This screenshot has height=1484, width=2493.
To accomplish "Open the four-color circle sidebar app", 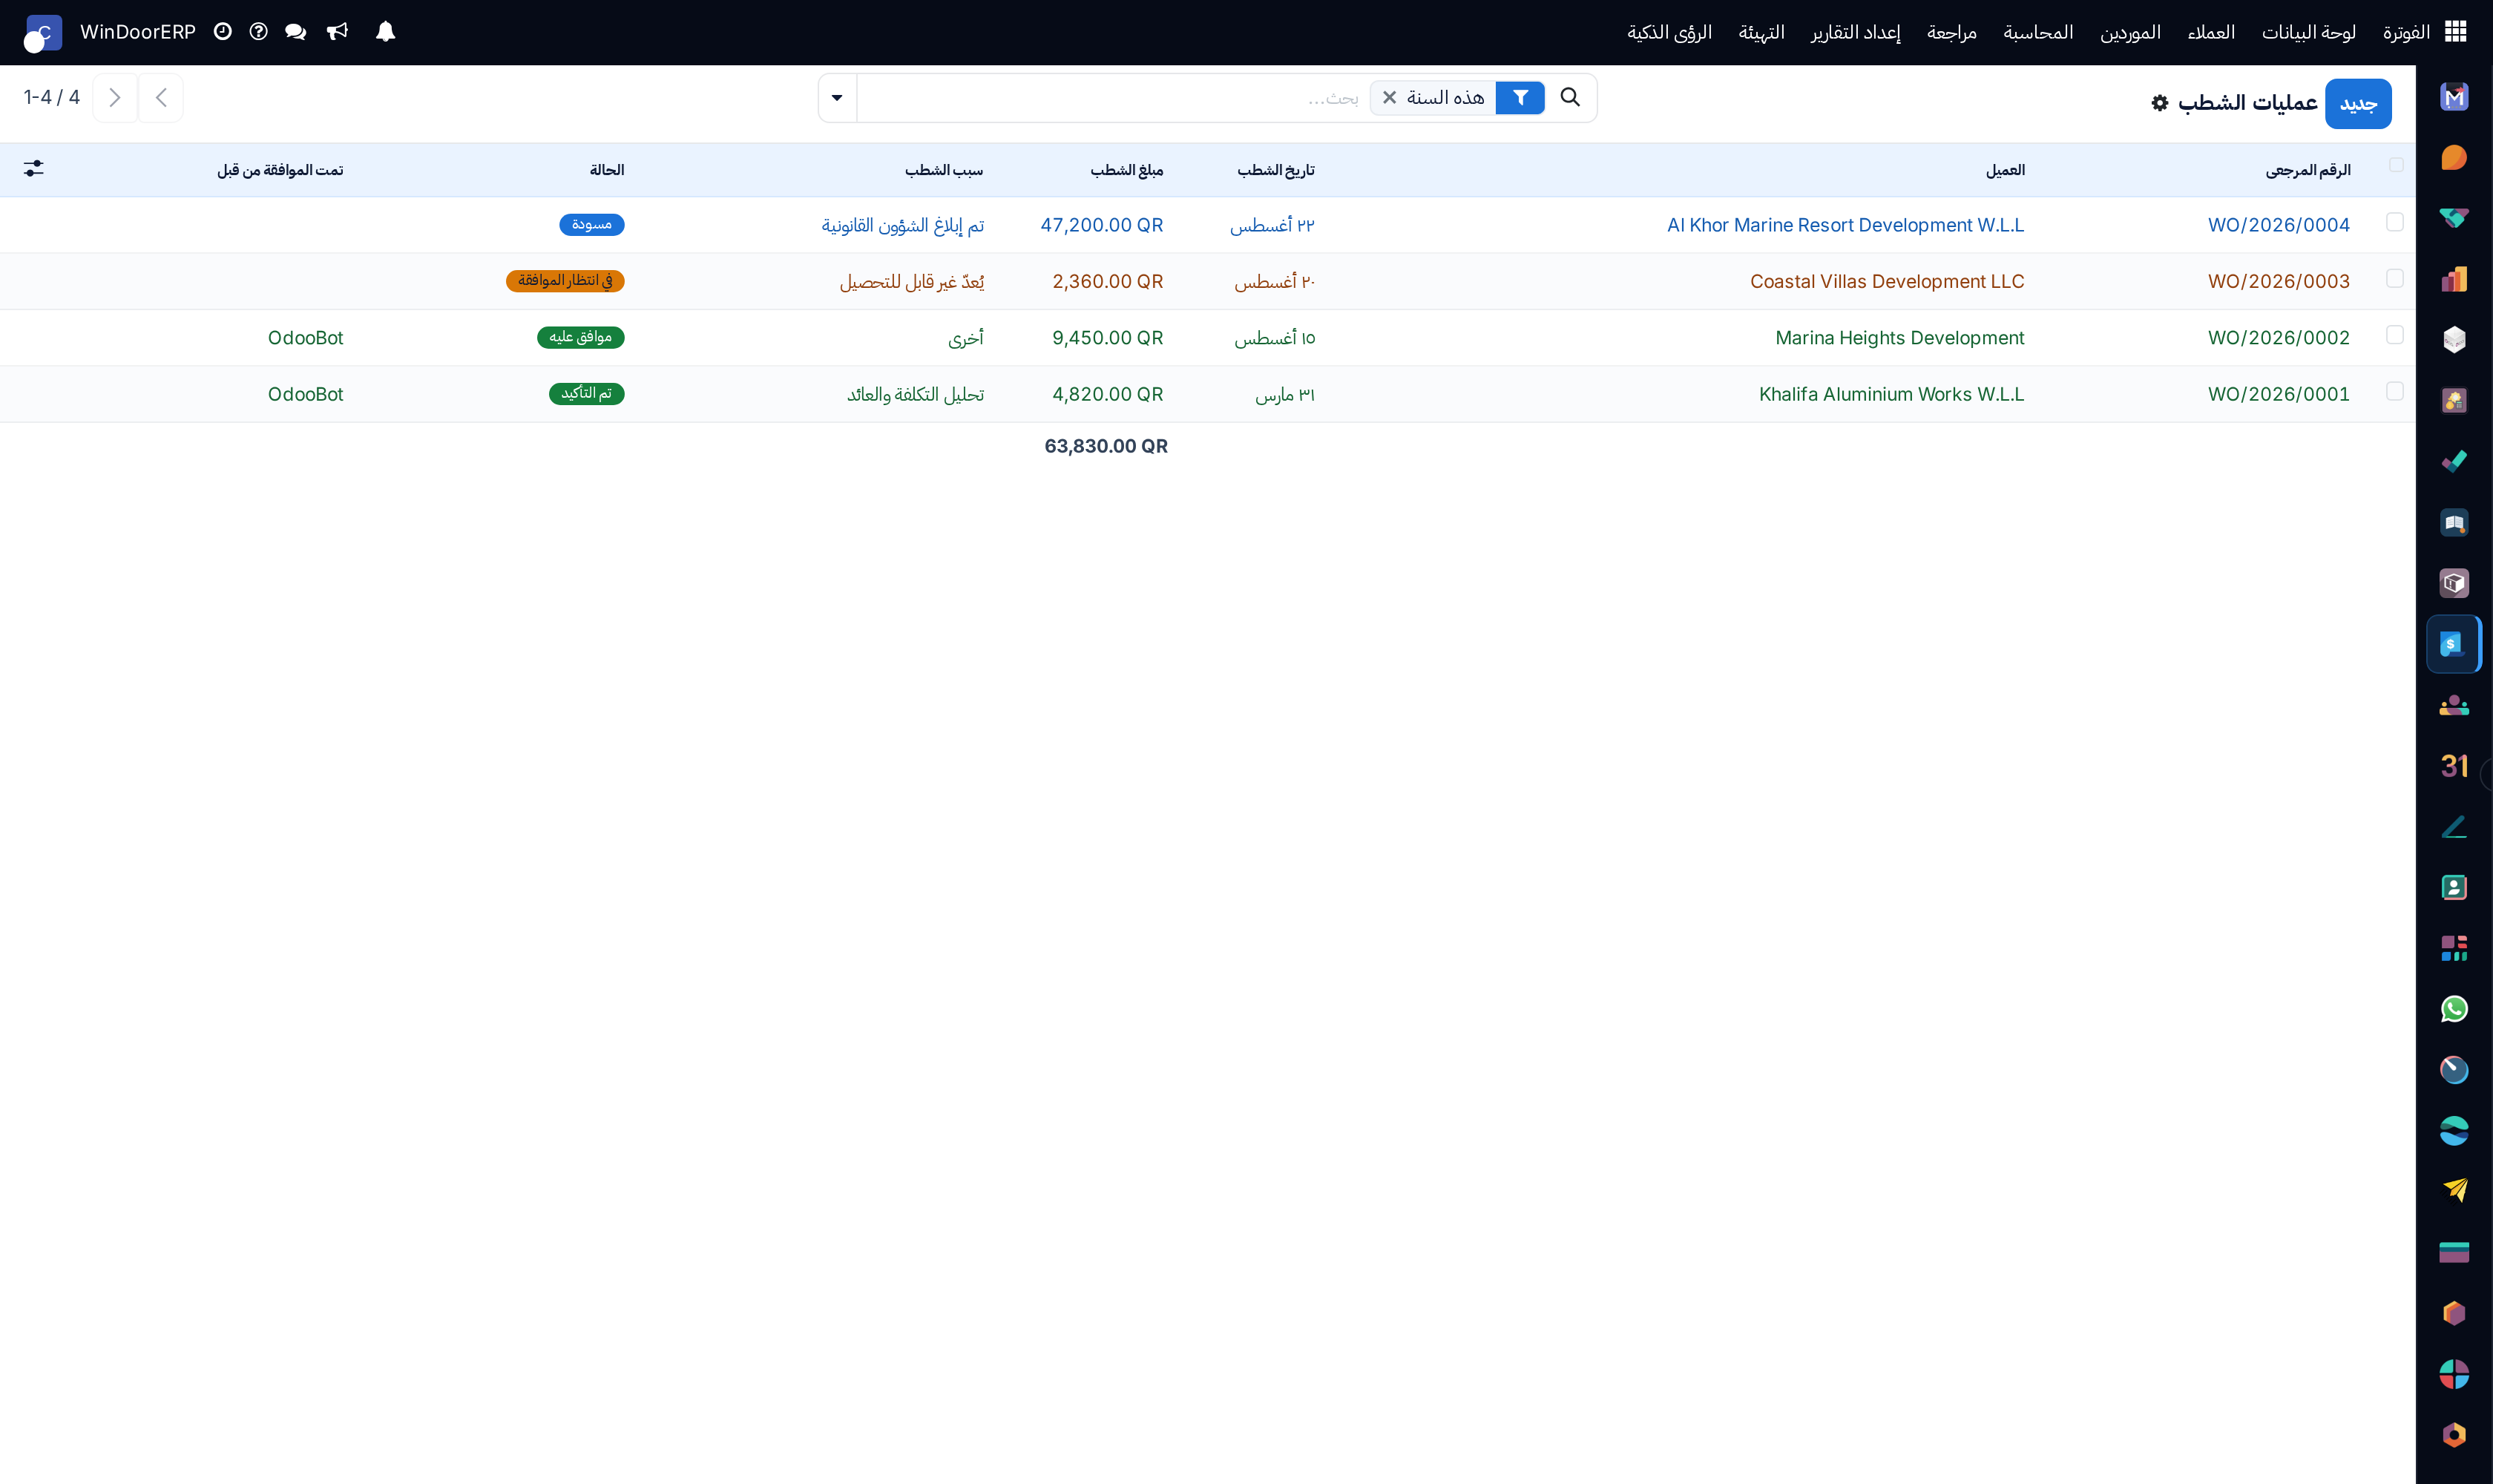I will (x=2454, y=1374).
